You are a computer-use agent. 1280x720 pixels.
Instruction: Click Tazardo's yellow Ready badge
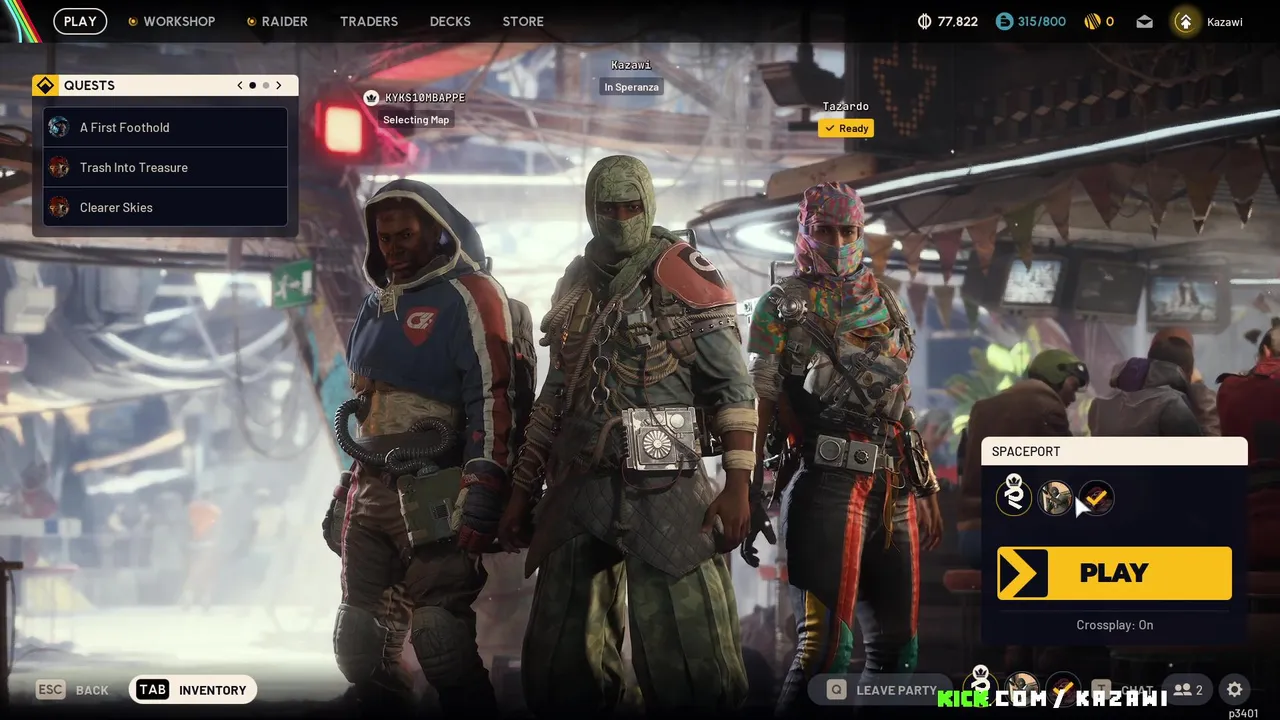click(x=846, y=128)
